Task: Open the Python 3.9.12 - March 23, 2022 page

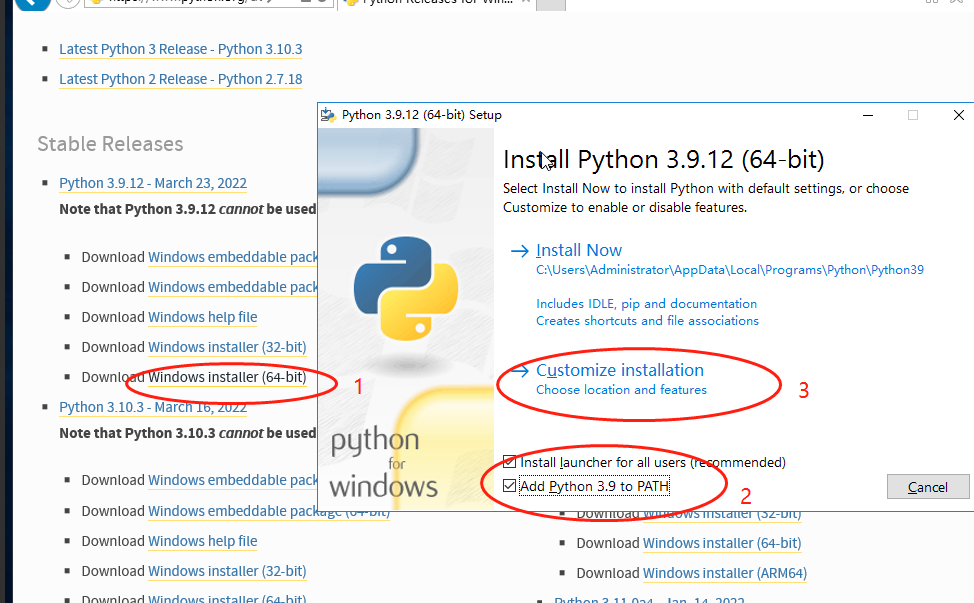Action: 152,183
